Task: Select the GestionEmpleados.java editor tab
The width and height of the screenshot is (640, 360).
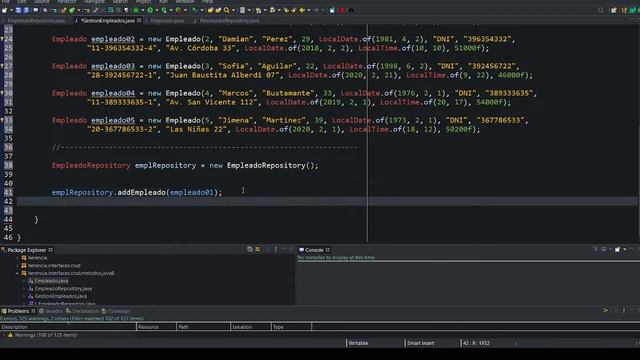Action: click(x=107, y=20)
